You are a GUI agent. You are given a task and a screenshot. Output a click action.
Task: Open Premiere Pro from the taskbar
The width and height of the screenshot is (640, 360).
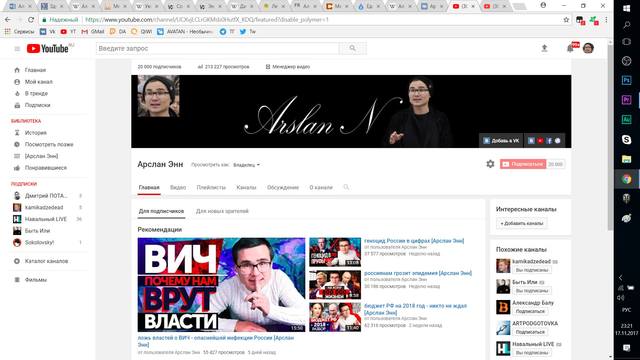(x=627, y=100)
